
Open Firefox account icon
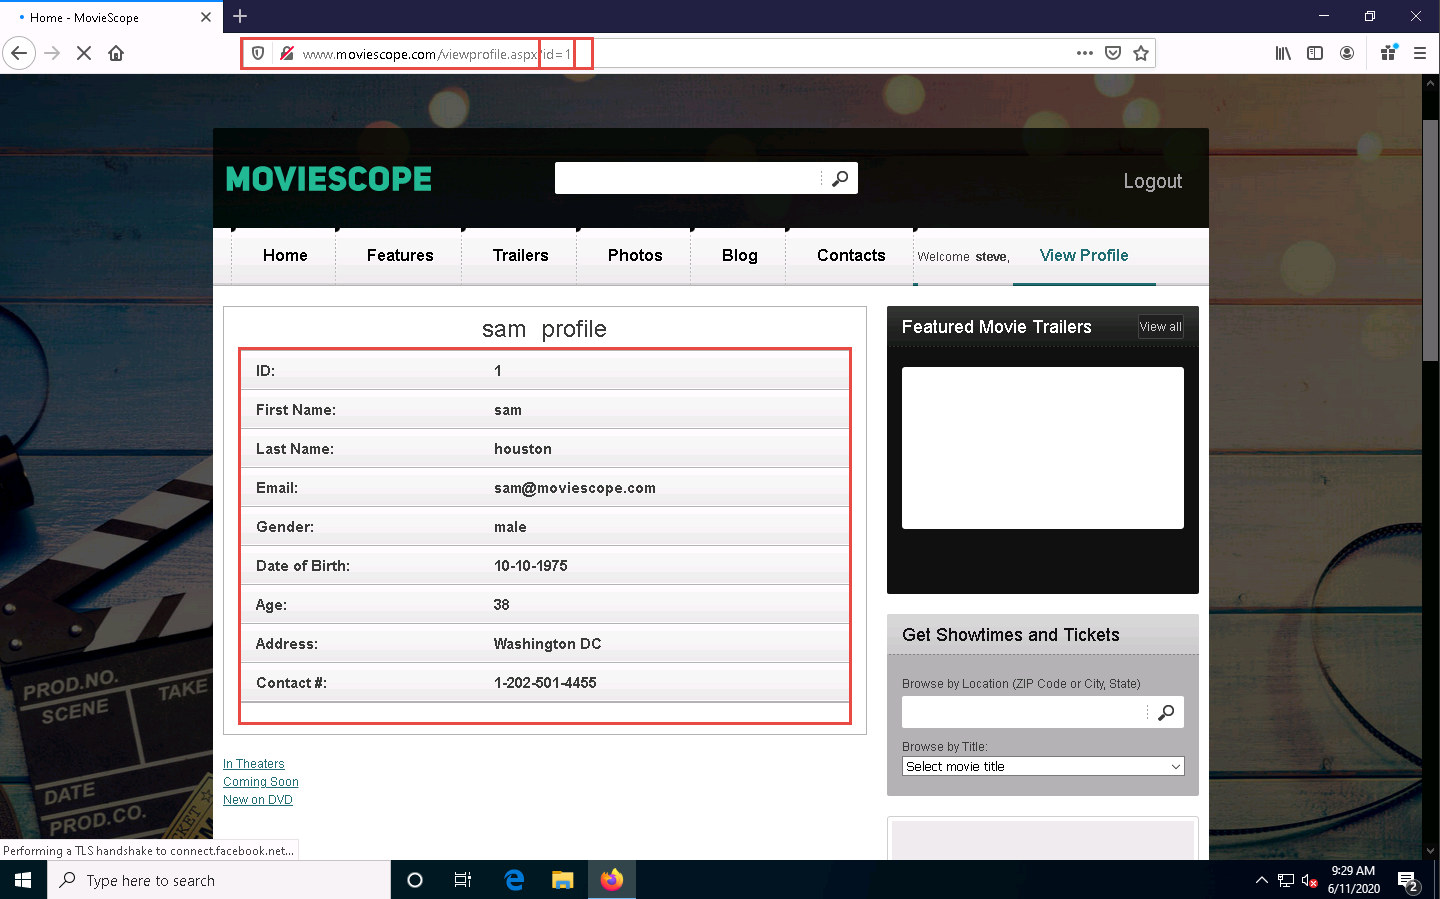(1347, 53)
